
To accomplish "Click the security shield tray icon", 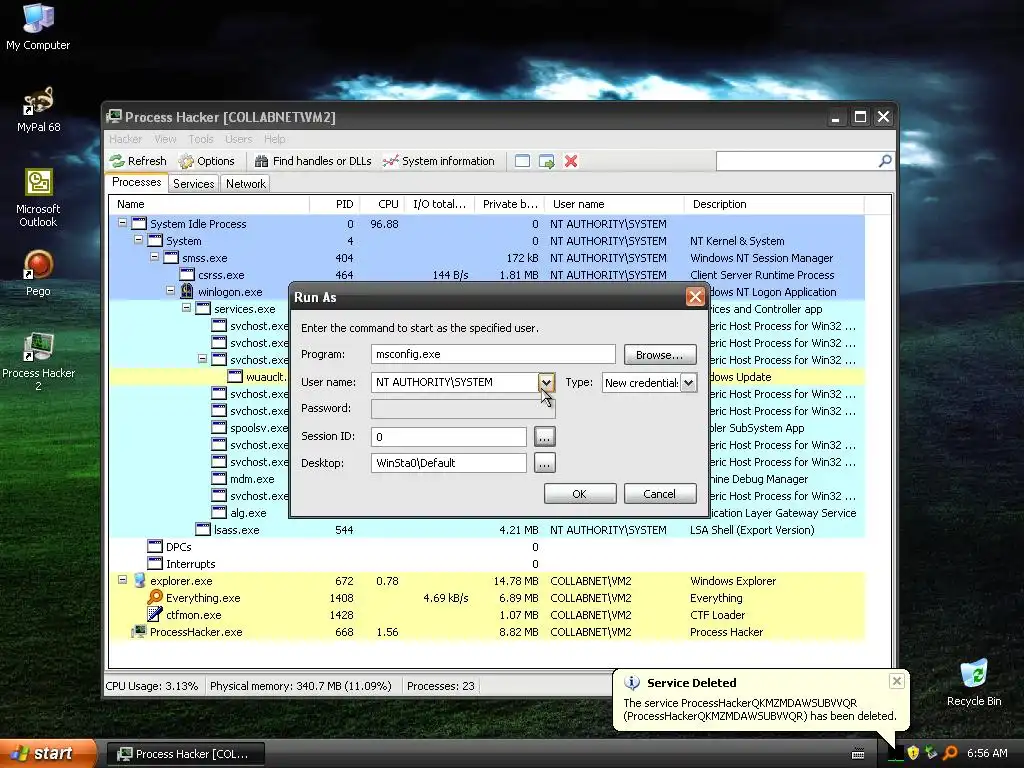I will 913,753.
